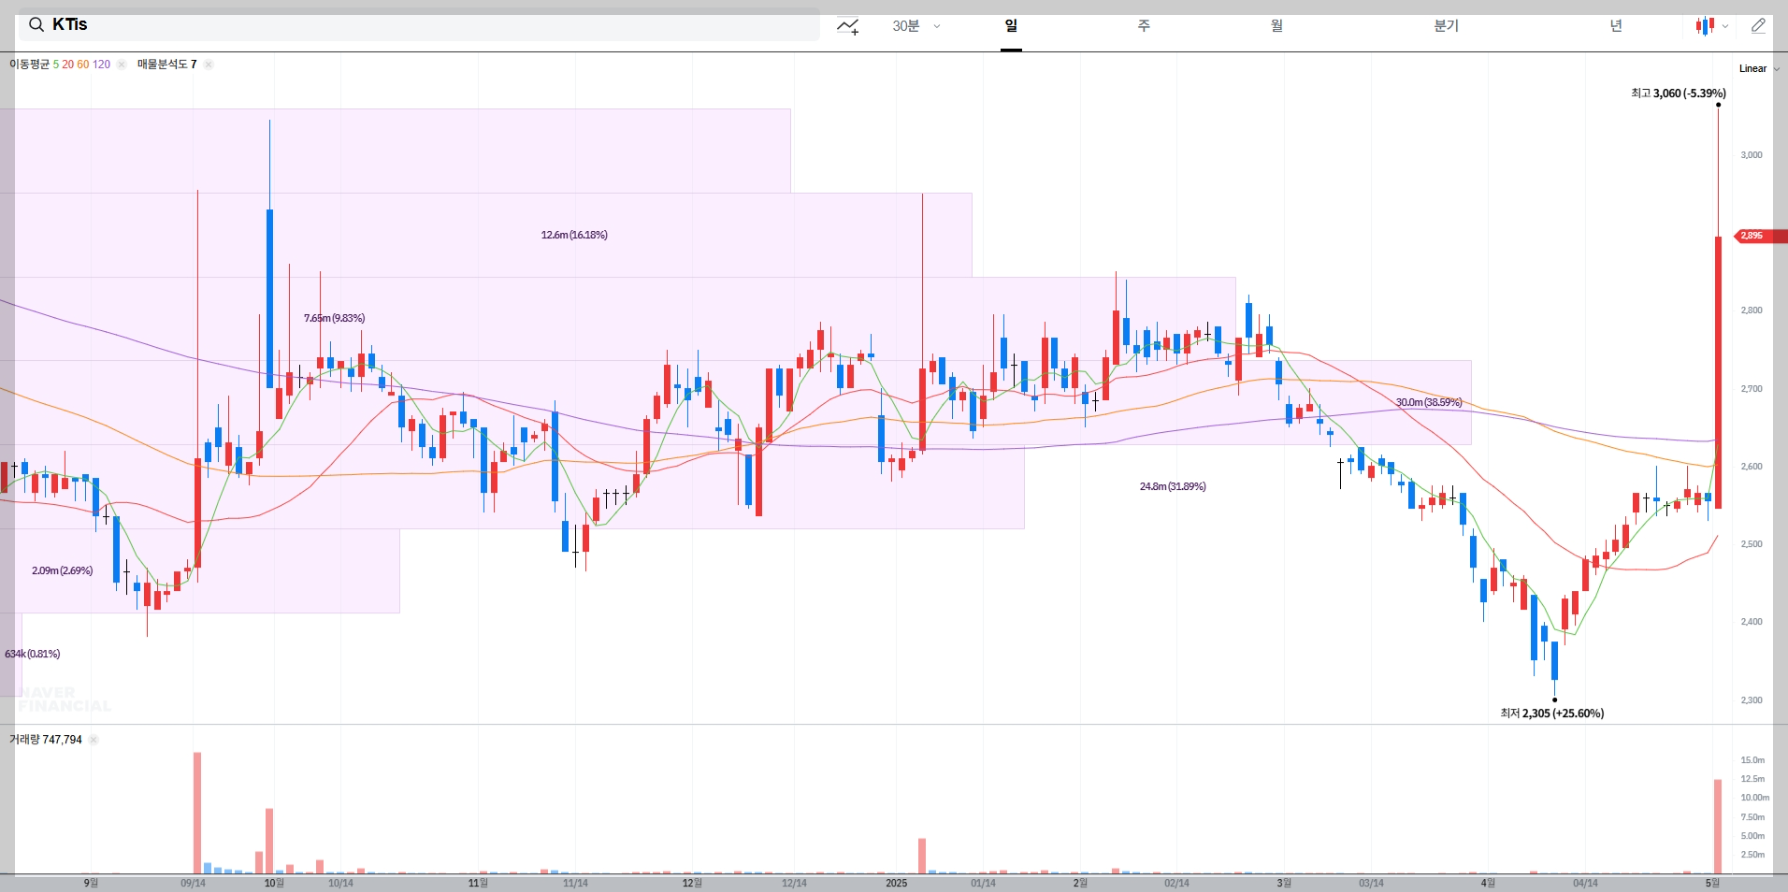The width and height of the screenshot is (1788, 892).
Task: Click the 거래량 747,794 volume label
Action: [46, 740]
